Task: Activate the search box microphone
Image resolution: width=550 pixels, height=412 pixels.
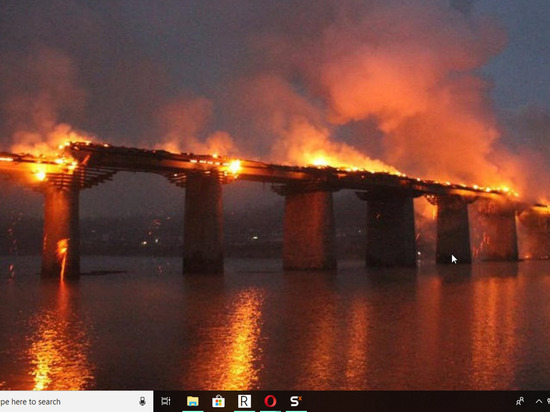Action: click(142, 401)
